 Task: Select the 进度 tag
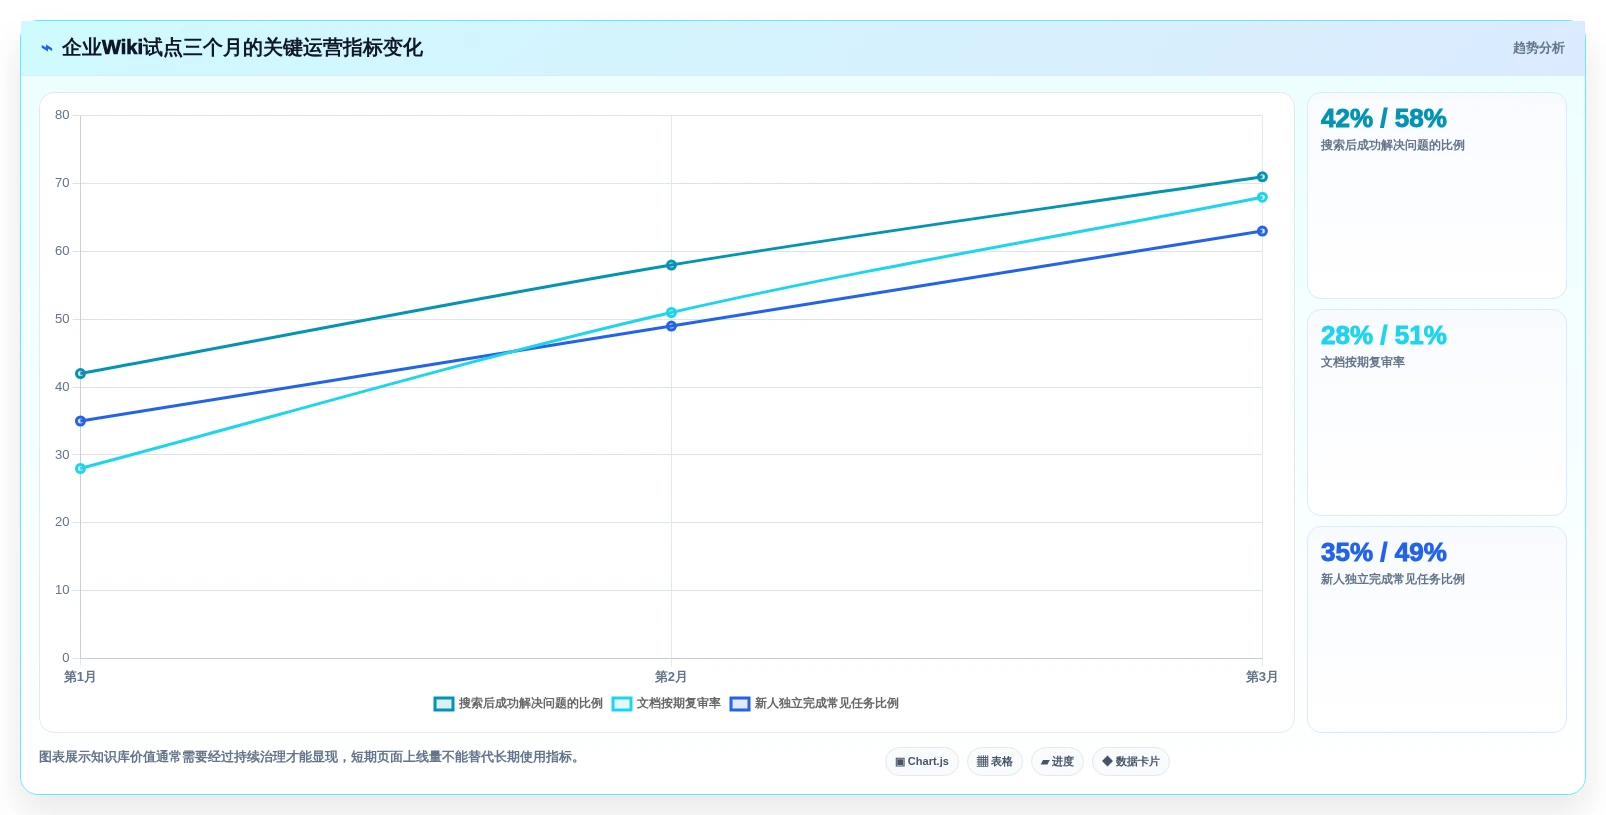[1057, 762]
